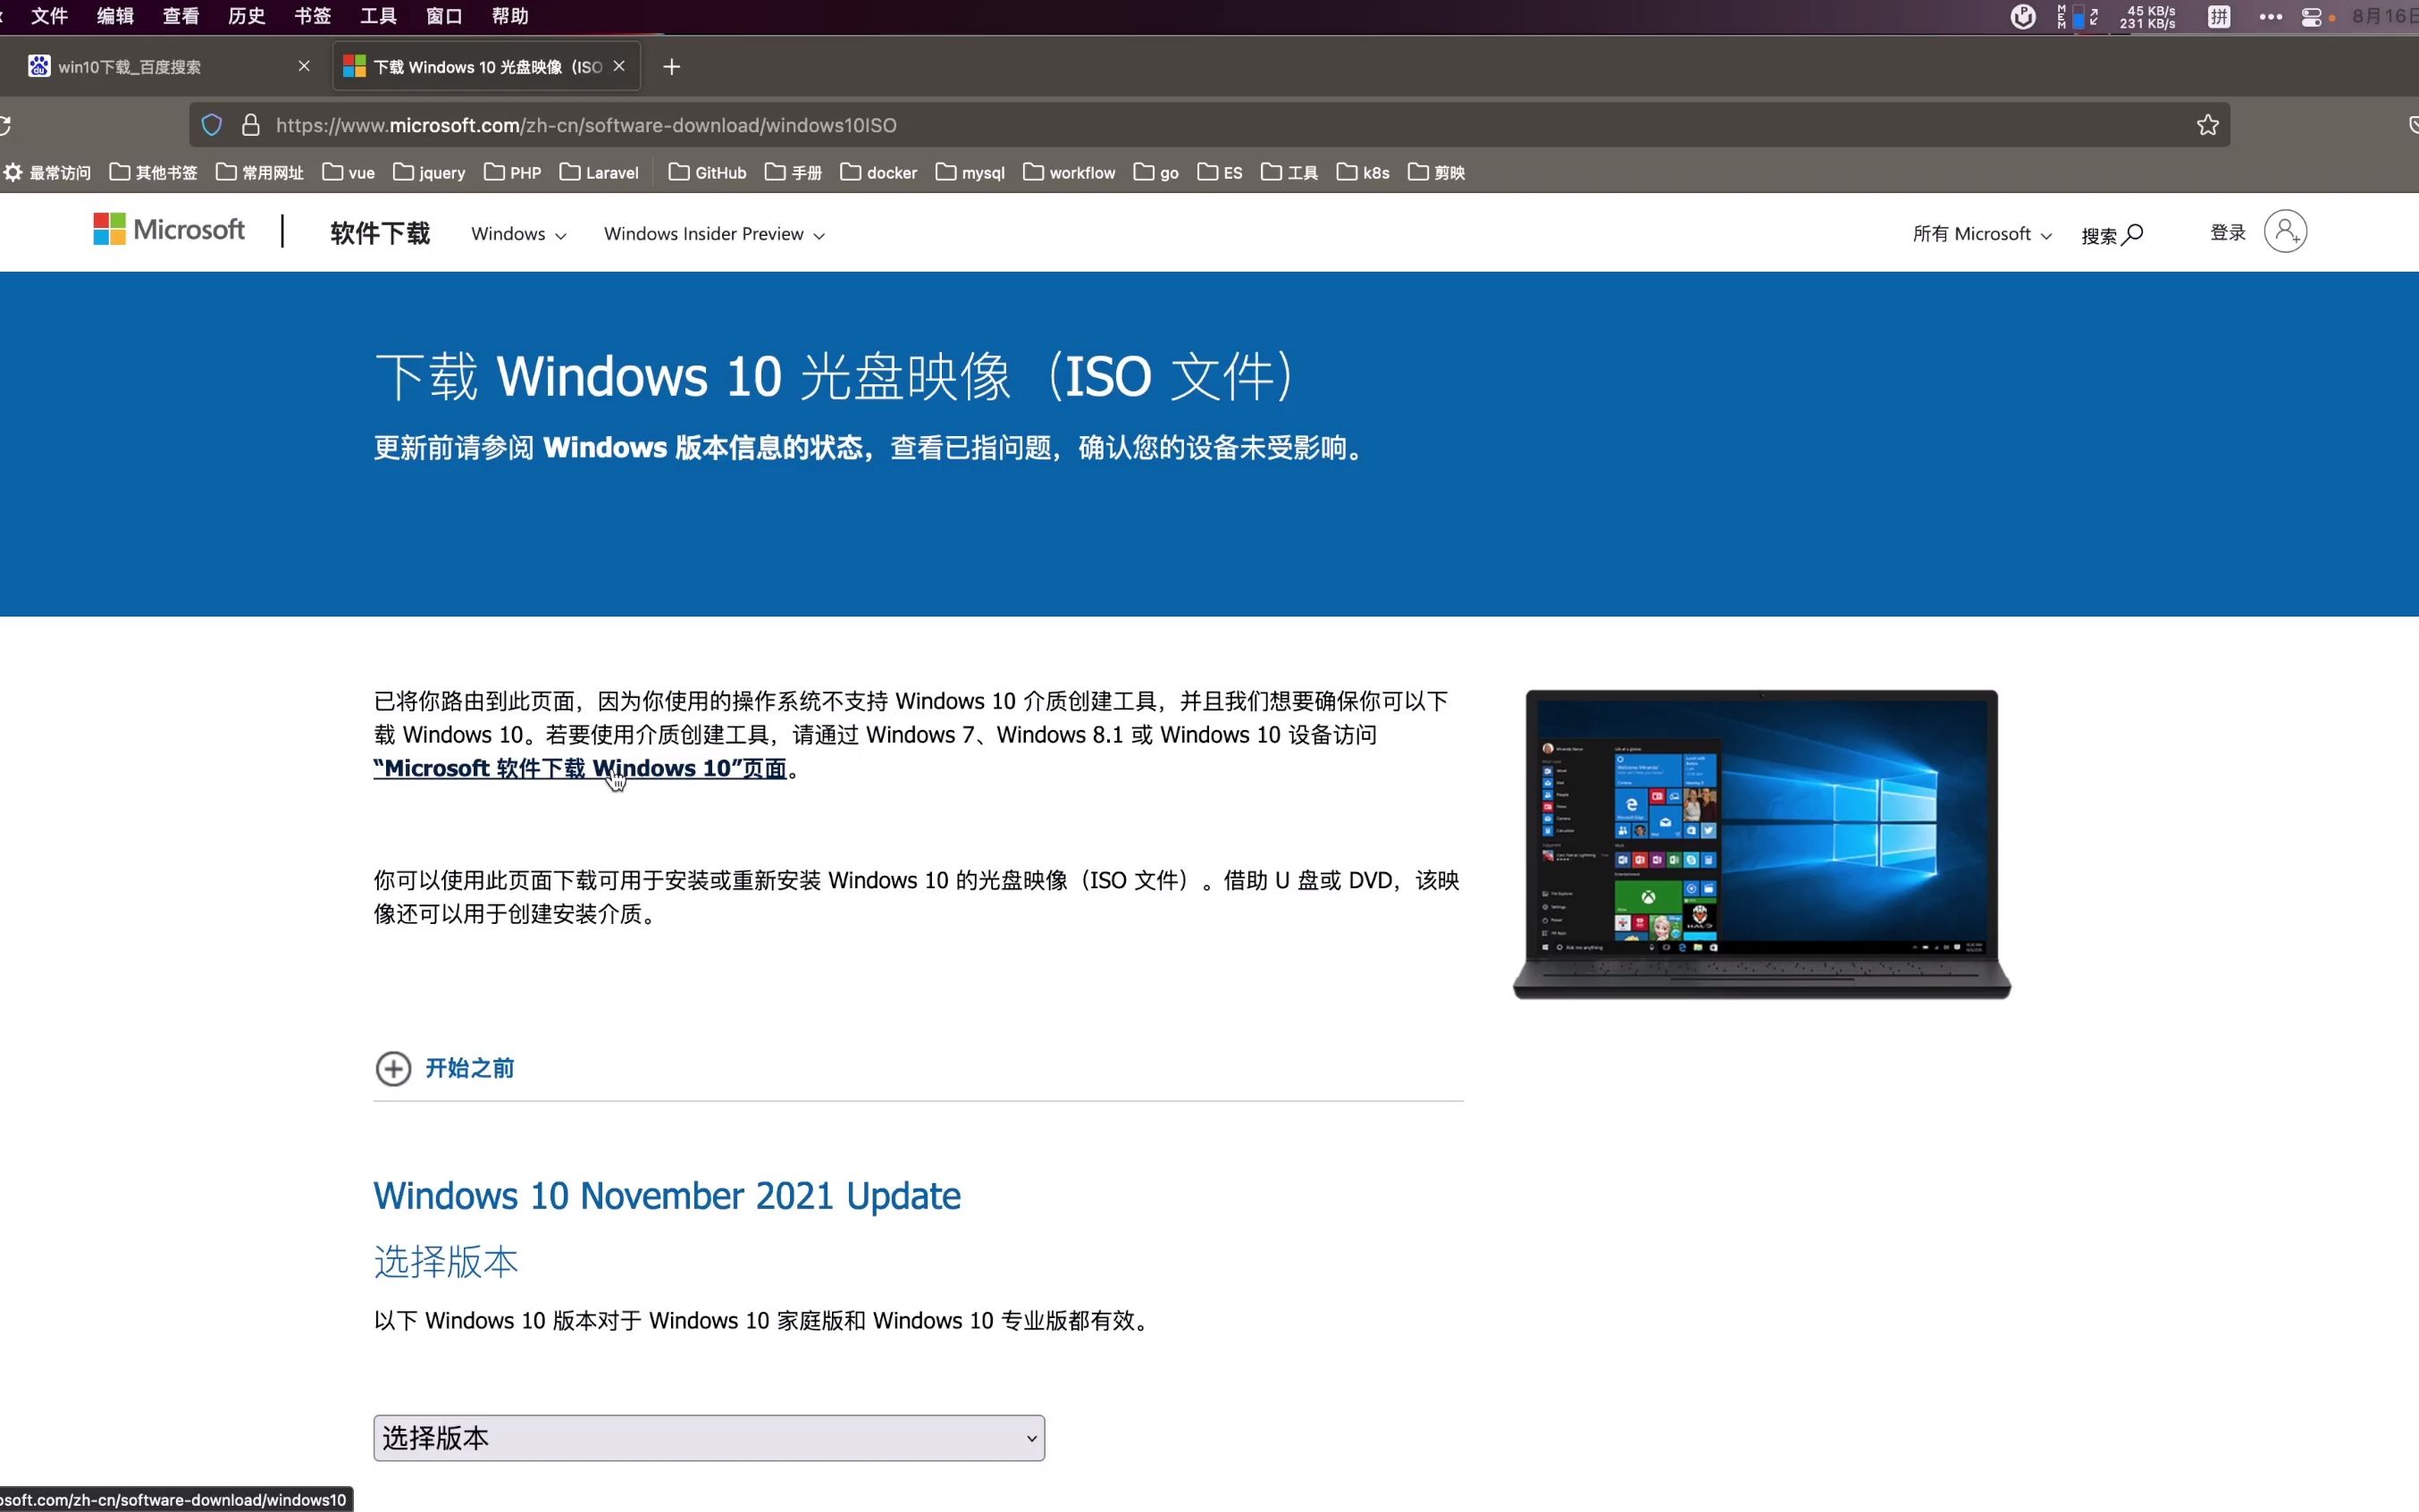2419x1512 pixels.
Task: Click the sign-in account avatar icon
Action: point(2285,232)
